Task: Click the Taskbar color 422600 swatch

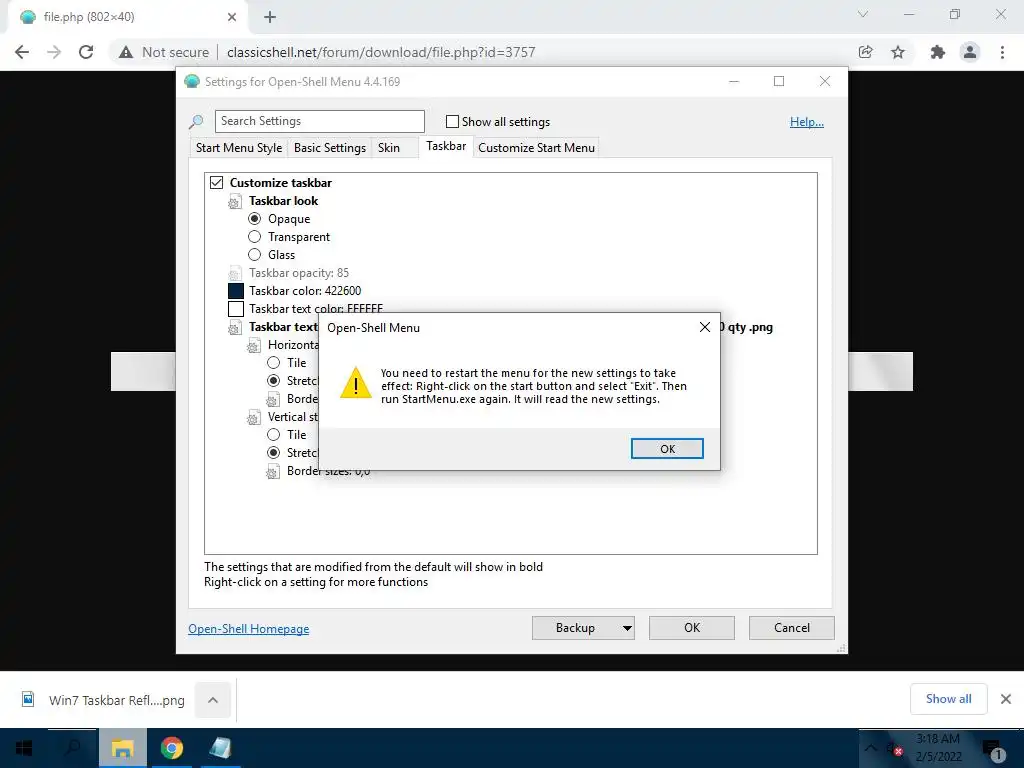Action: tap(236, 291)
